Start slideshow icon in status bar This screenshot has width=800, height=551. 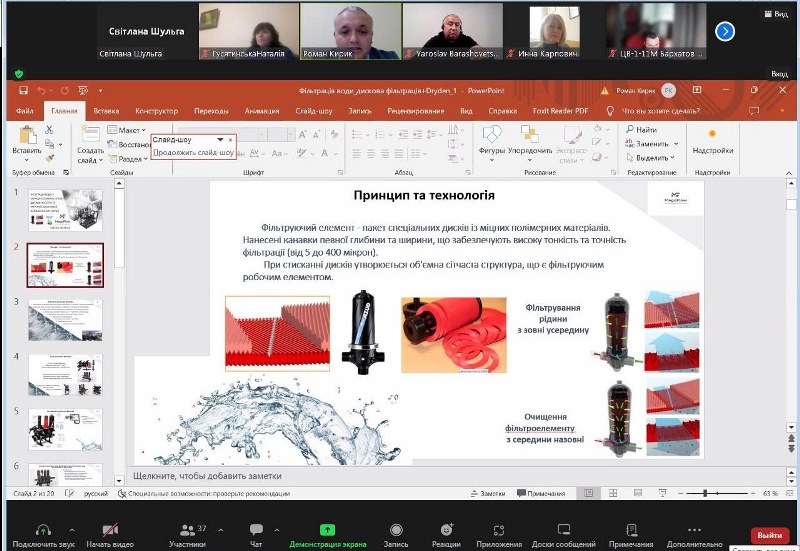point(662,493)
